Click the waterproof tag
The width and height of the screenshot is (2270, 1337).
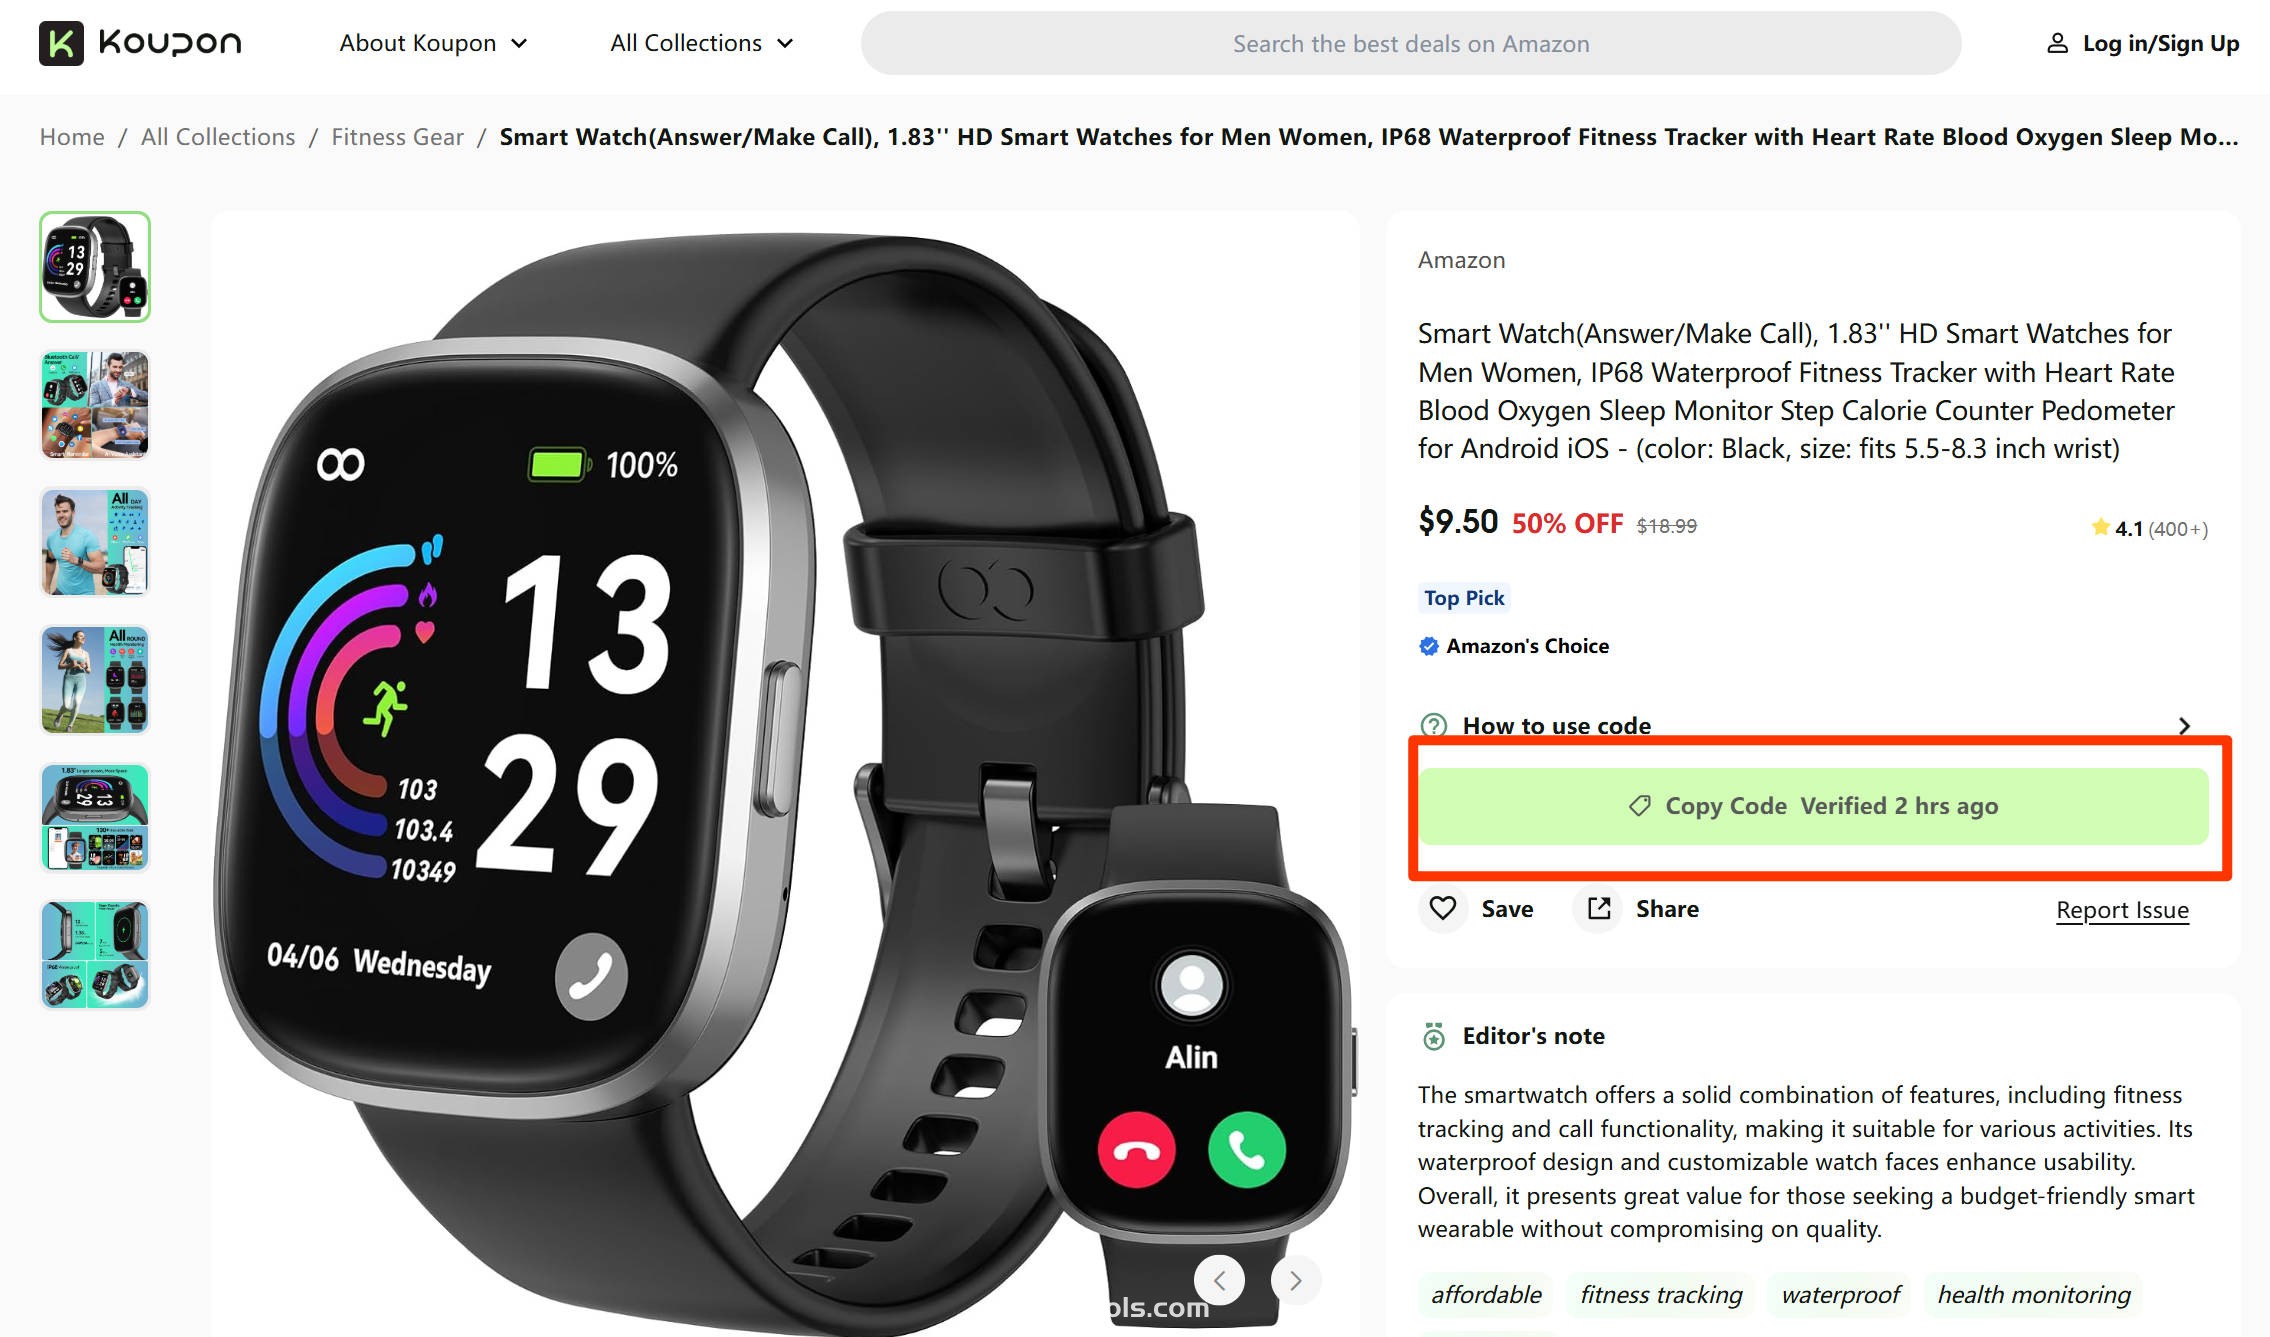(x=1840, y=1294)
